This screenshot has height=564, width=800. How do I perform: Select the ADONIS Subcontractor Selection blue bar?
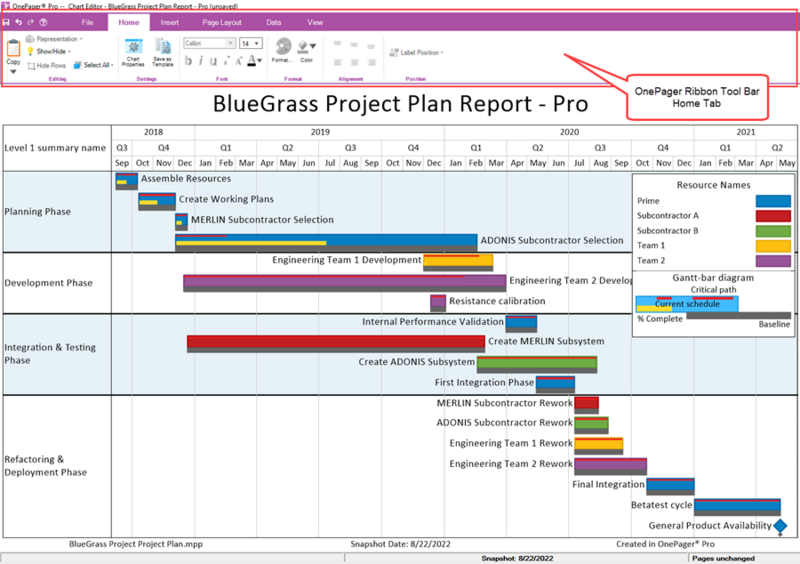tap(327, 240)
